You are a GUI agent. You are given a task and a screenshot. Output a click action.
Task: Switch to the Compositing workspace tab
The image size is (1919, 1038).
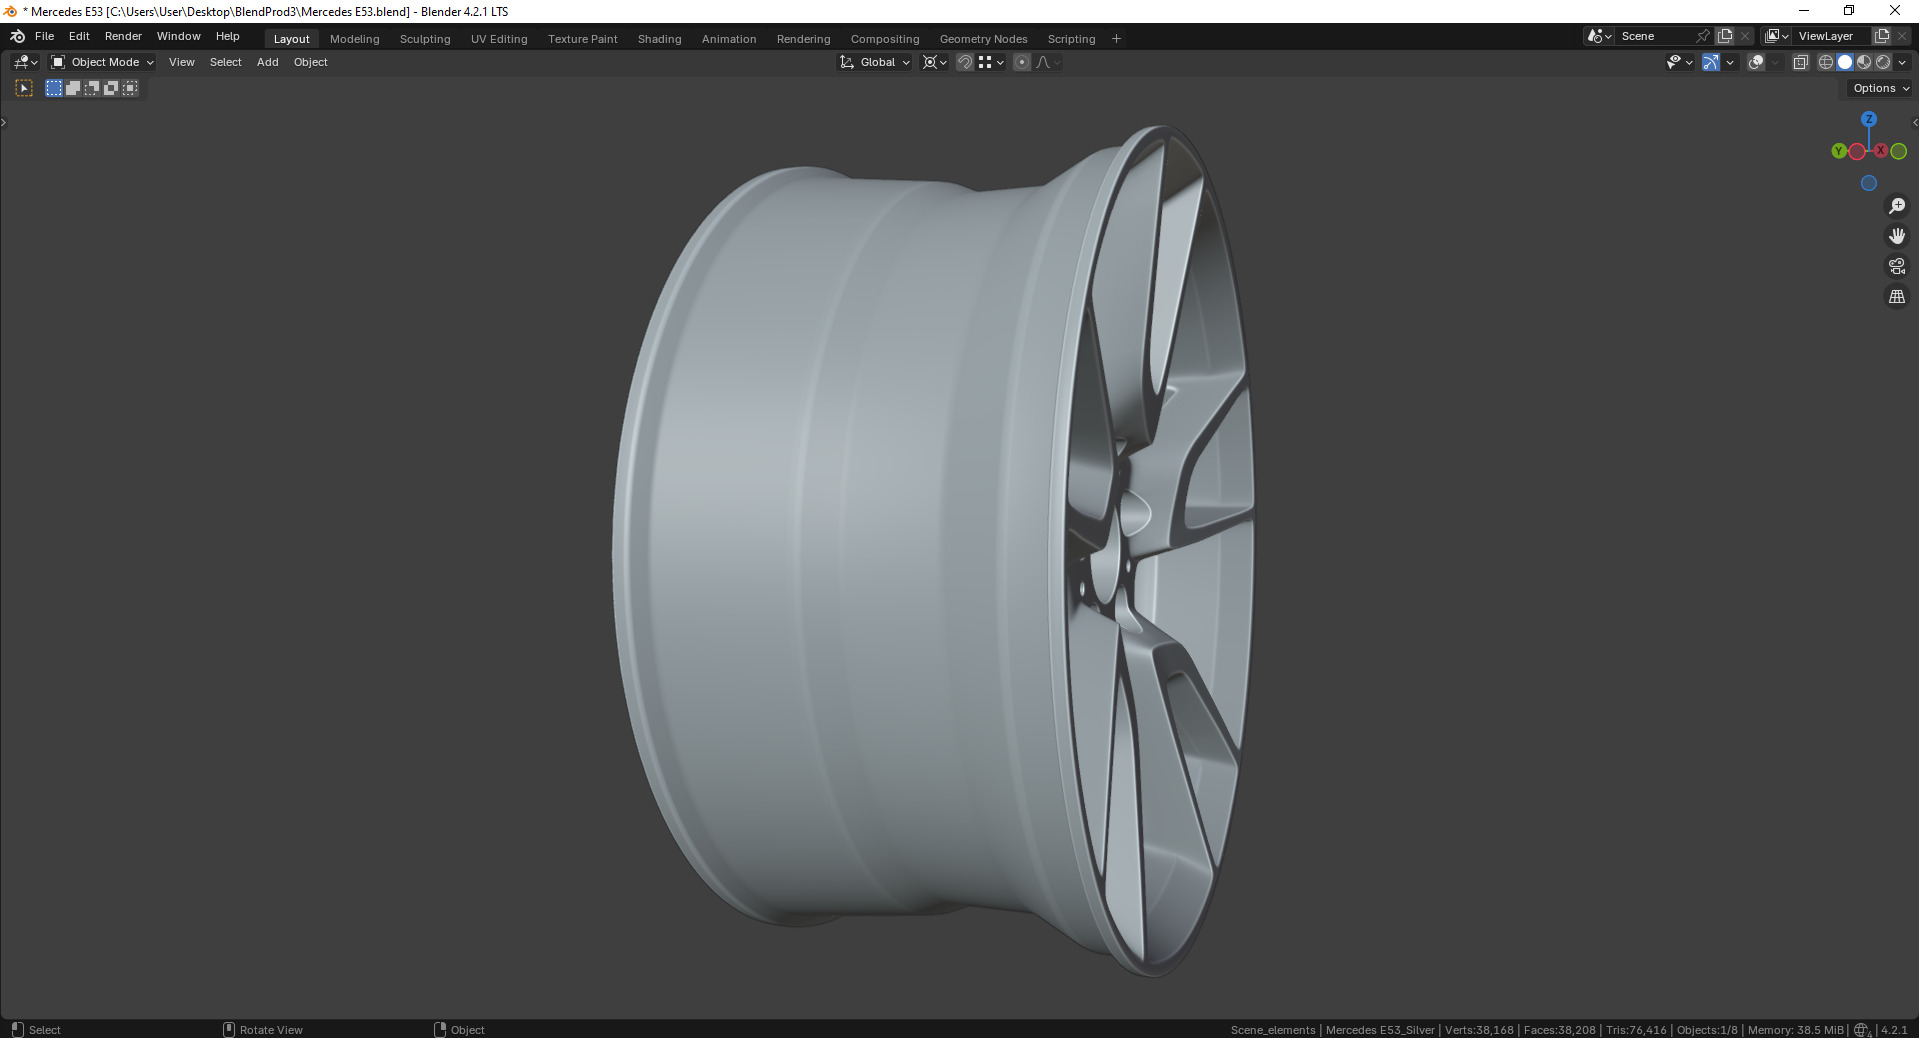pyautogui.click(x=885, y=39)
